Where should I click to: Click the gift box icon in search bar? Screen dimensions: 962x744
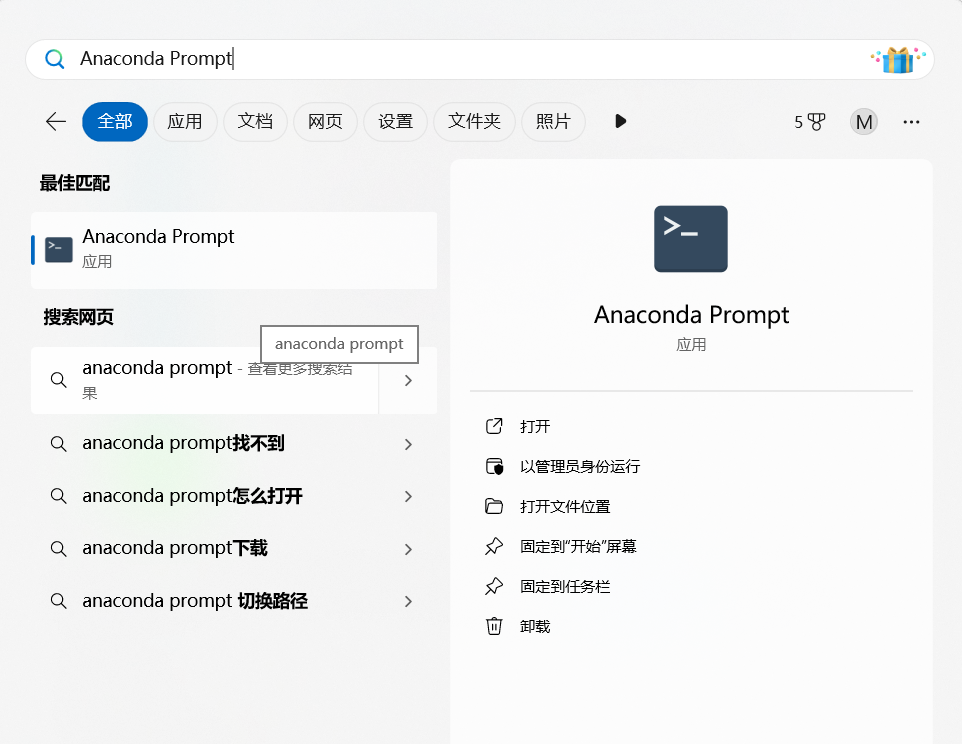898,60
